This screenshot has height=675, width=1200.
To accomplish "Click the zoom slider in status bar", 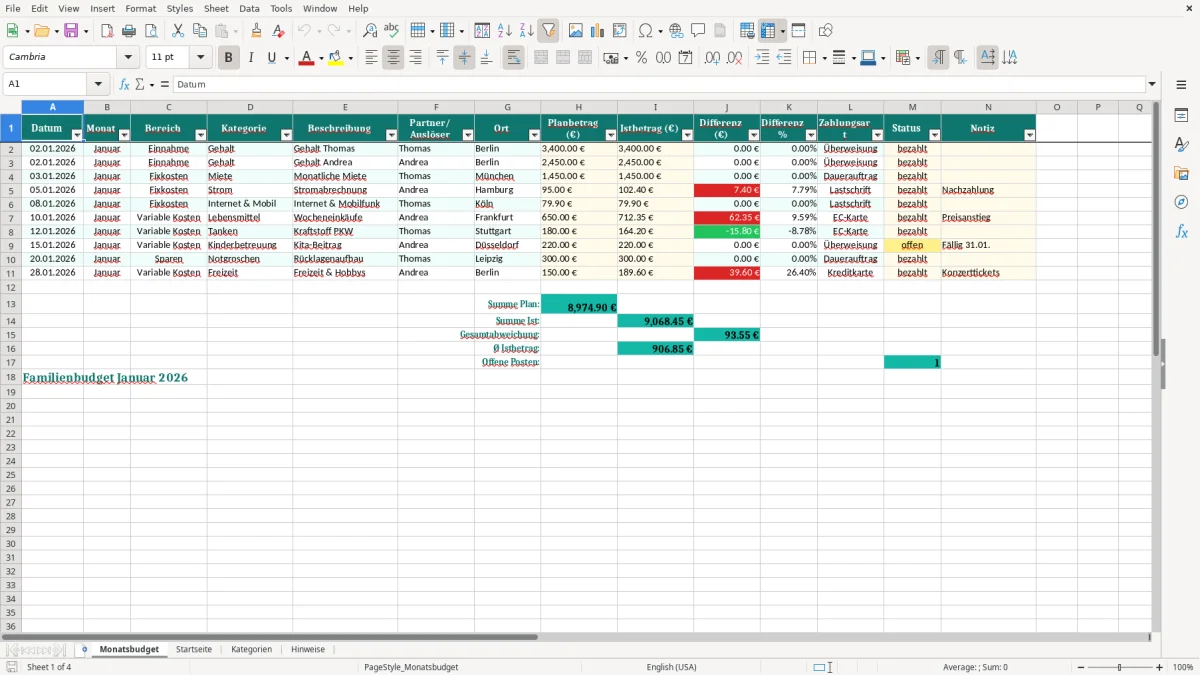I will click(1119, 667).
